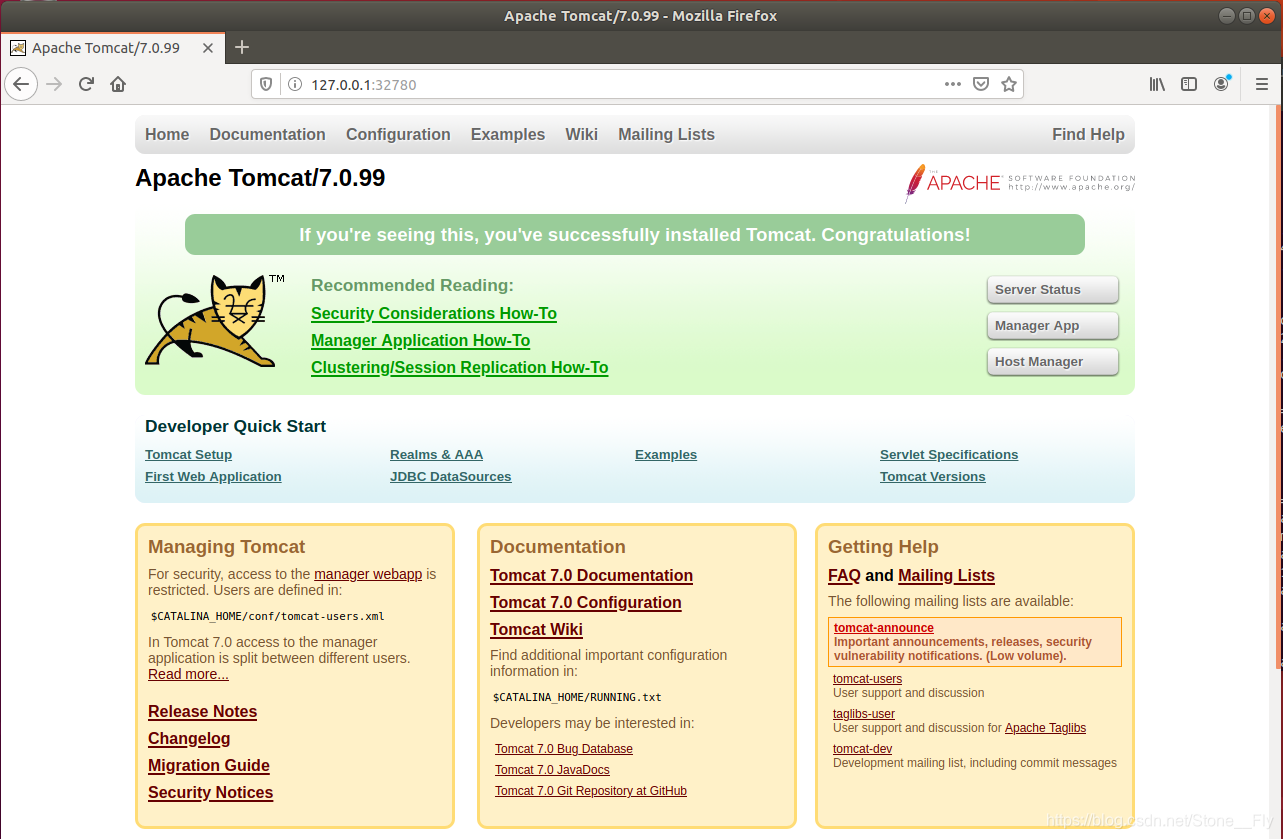
Task: Open Examples link under Developer Quick Start
Action: (x=666, y=454)
